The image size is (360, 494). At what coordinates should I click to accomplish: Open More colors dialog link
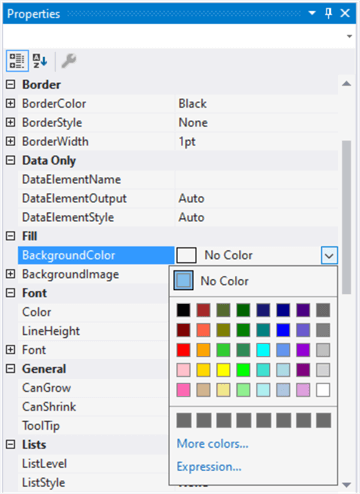click(x=213, y=444)
